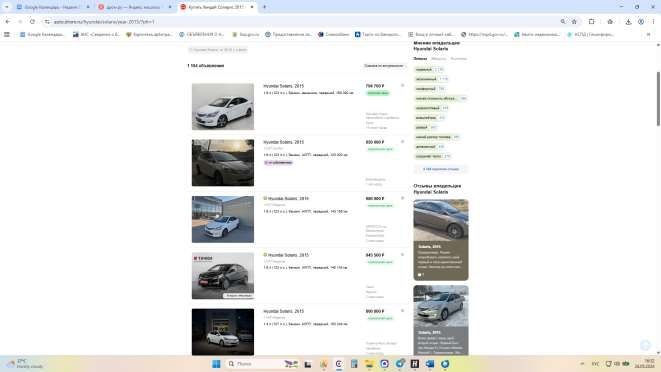Switch to the Google Календарь tab
The width and height of the screenshot is (661, 372).
click(x=52, y=7)
